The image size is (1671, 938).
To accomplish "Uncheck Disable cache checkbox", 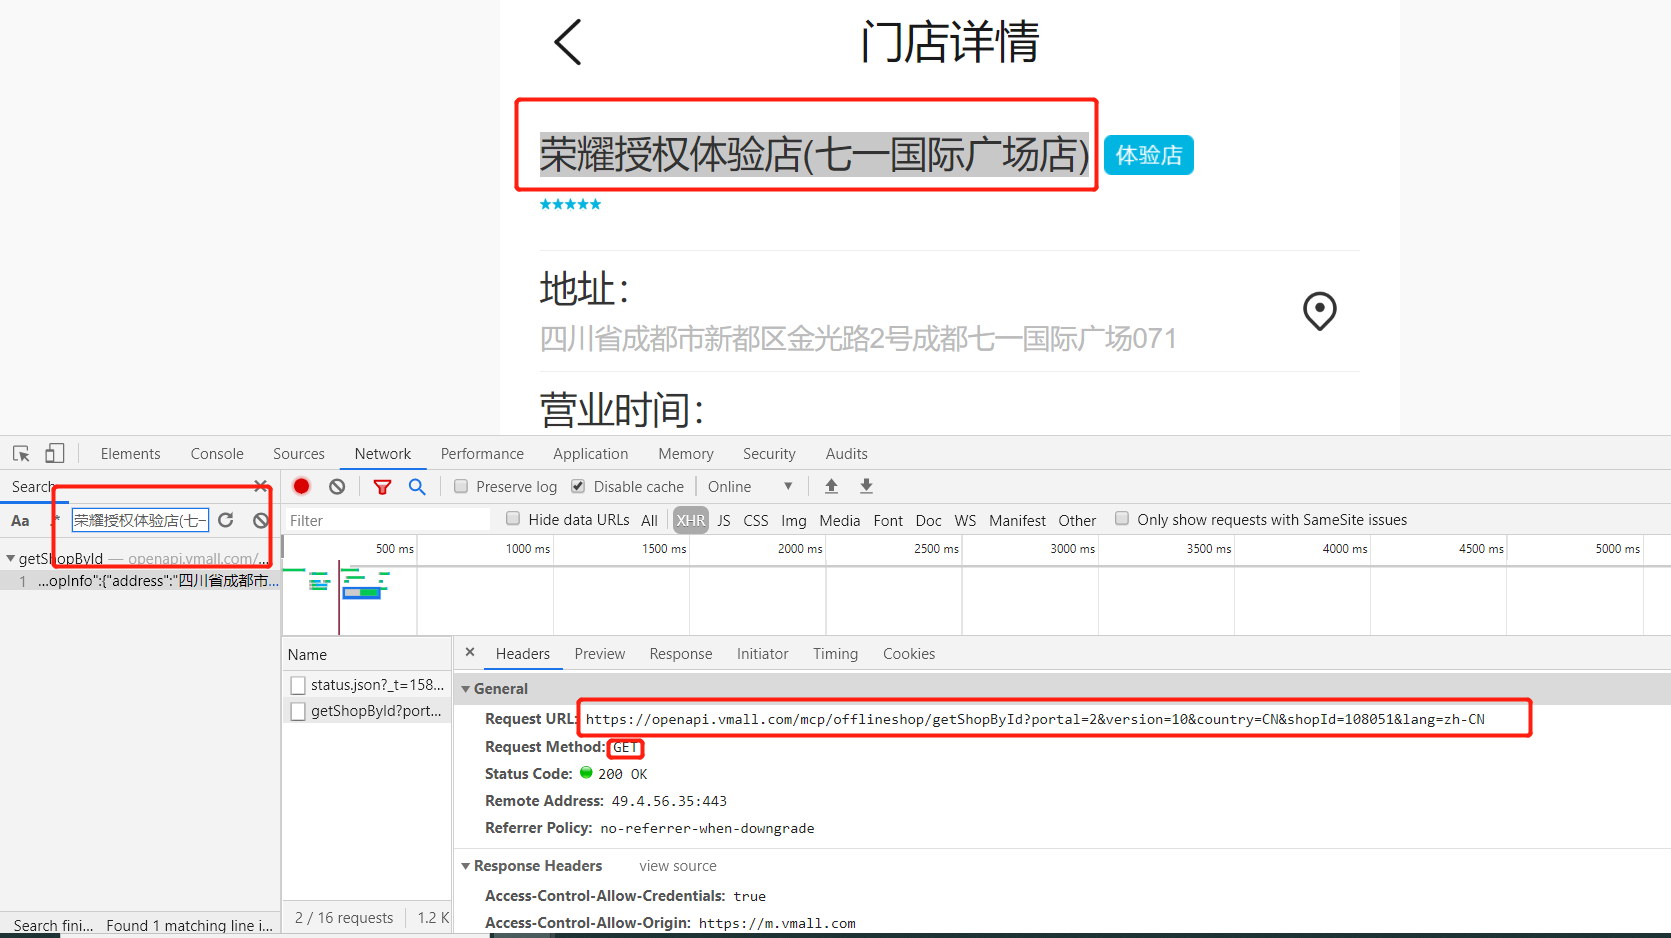I will pyautogui.click(x=578, y=486).
